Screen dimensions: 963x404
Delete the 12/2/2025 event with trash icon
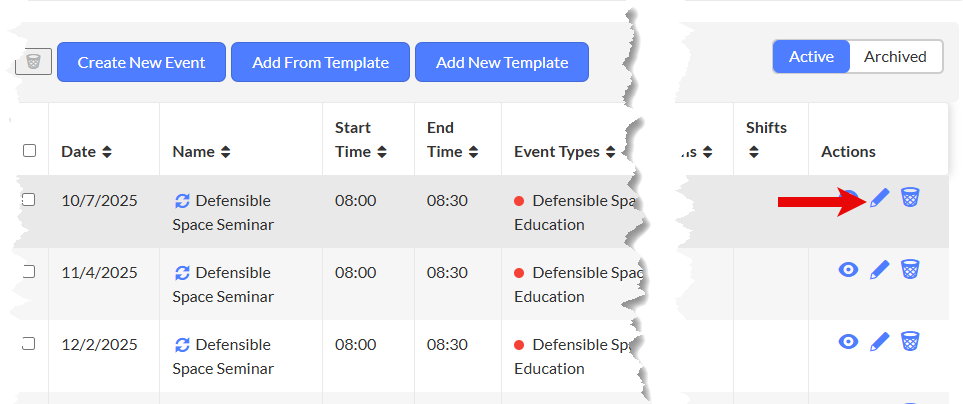point(909,342)
